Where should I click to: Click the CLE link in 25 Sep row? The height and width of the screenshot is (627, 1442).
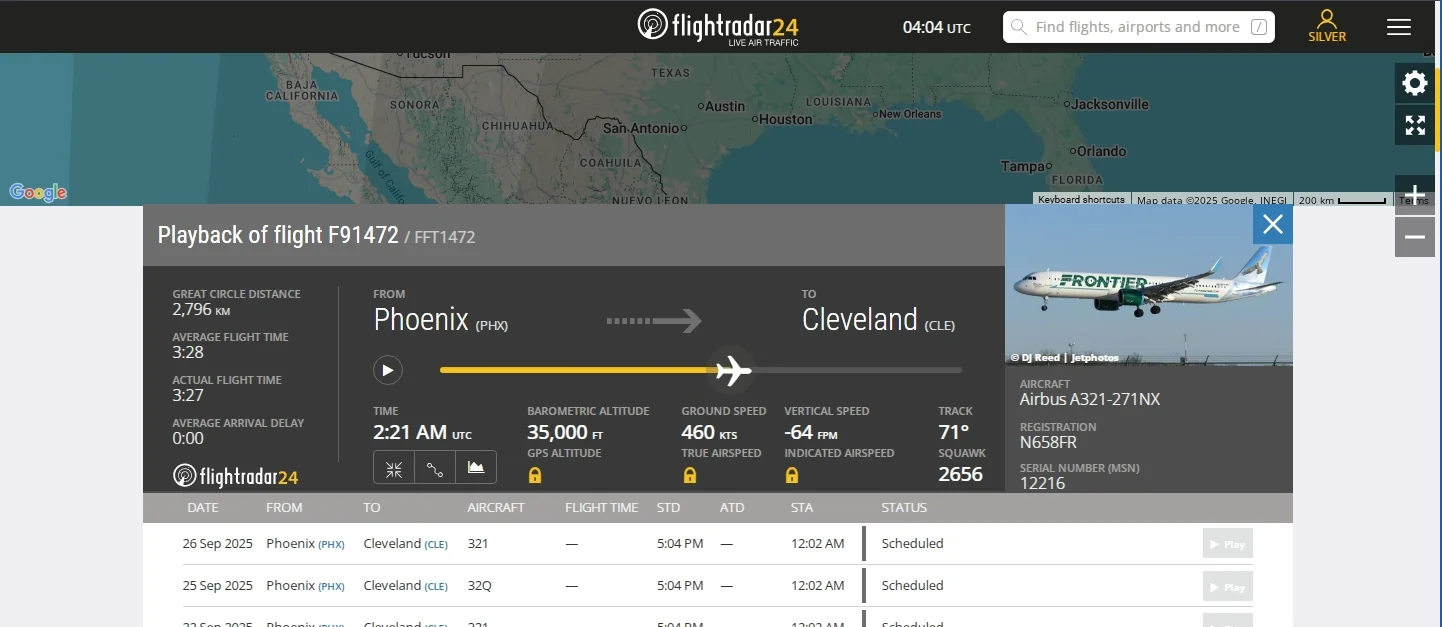(x=436, y=586)
